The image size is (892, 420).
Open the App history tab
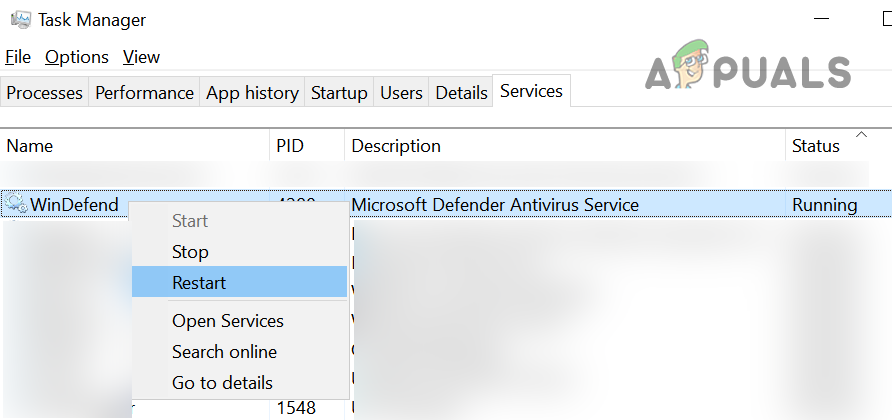(252, 93)
